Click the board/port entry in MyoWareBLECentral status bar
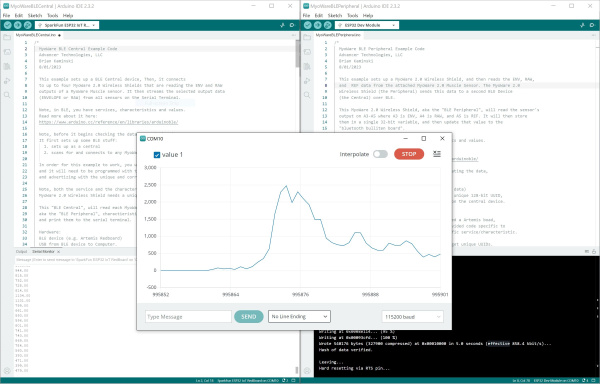600x384 pixels. coord(248,381)
